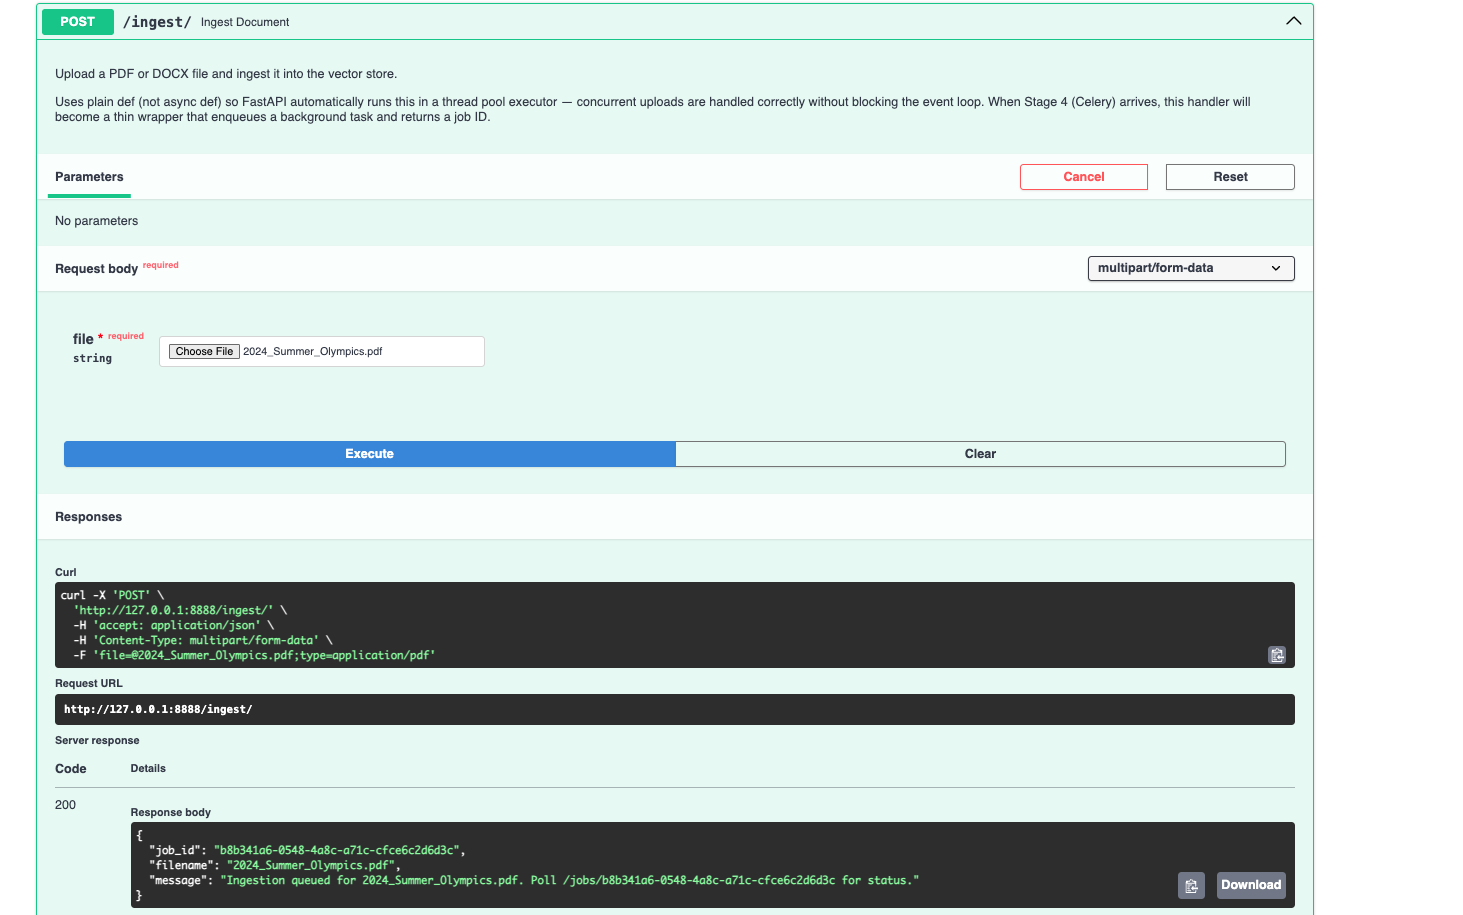The width and height of the screenshot is (1463, 915).
Task: Click the "message" line in response body
Action: [x=534, y=880]
